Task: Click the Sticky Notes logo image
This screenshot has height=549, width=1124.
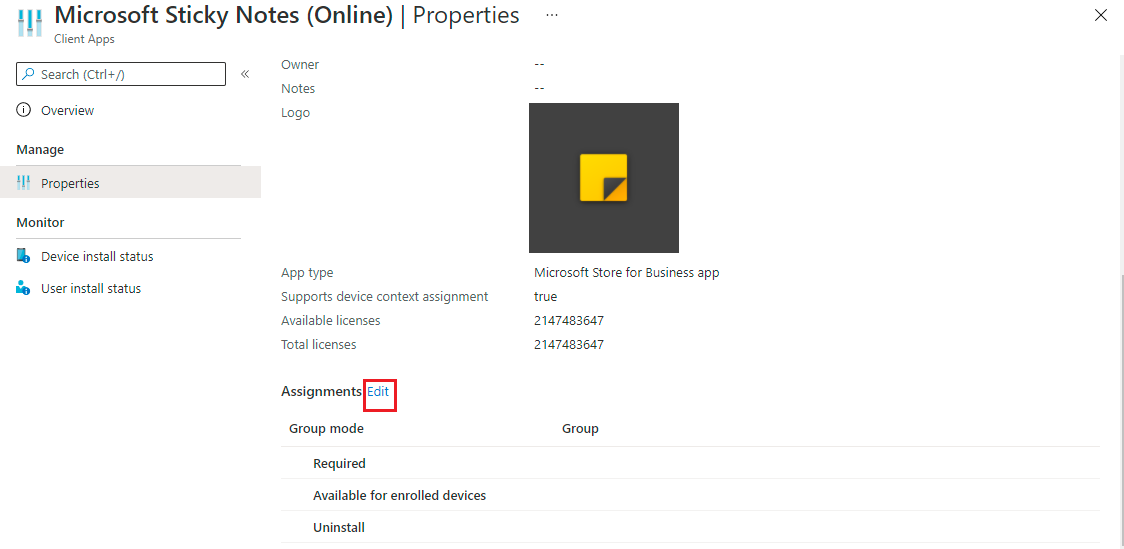Action: coord(604,178)
